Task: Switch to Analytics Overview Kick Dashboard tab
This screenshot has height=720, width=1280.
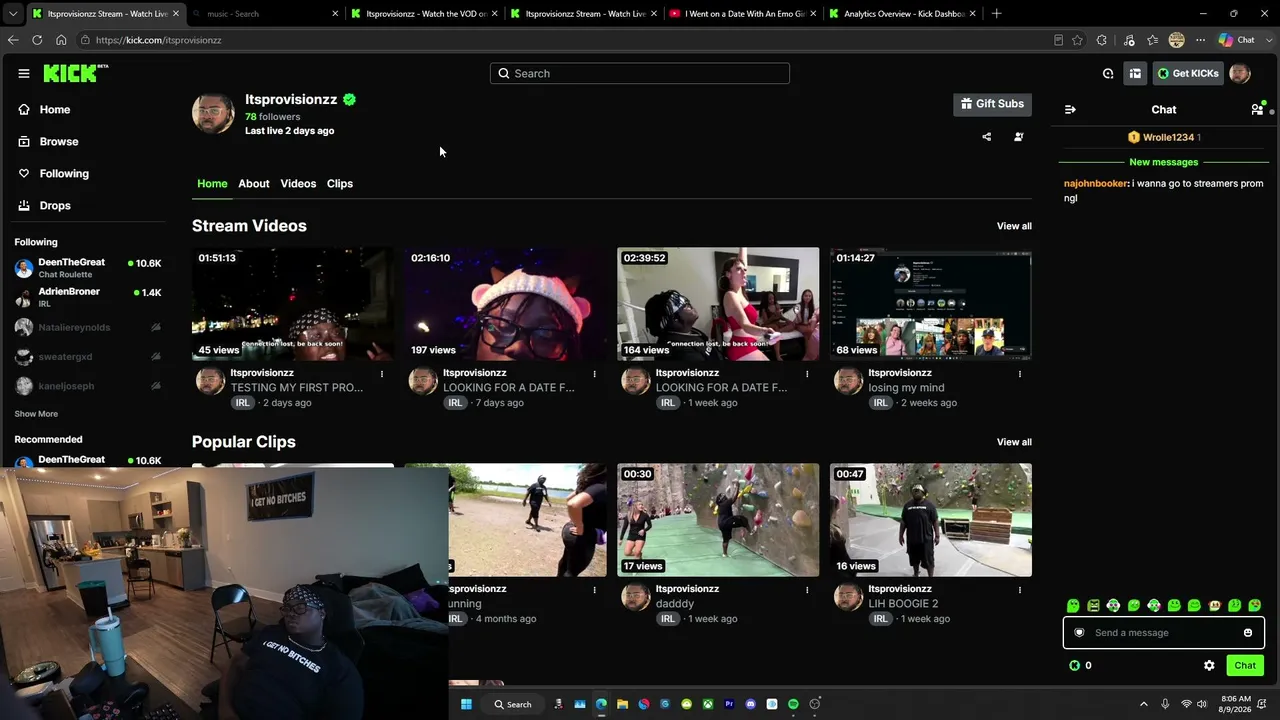Action: pyautogui.click(x=901, y=14)
